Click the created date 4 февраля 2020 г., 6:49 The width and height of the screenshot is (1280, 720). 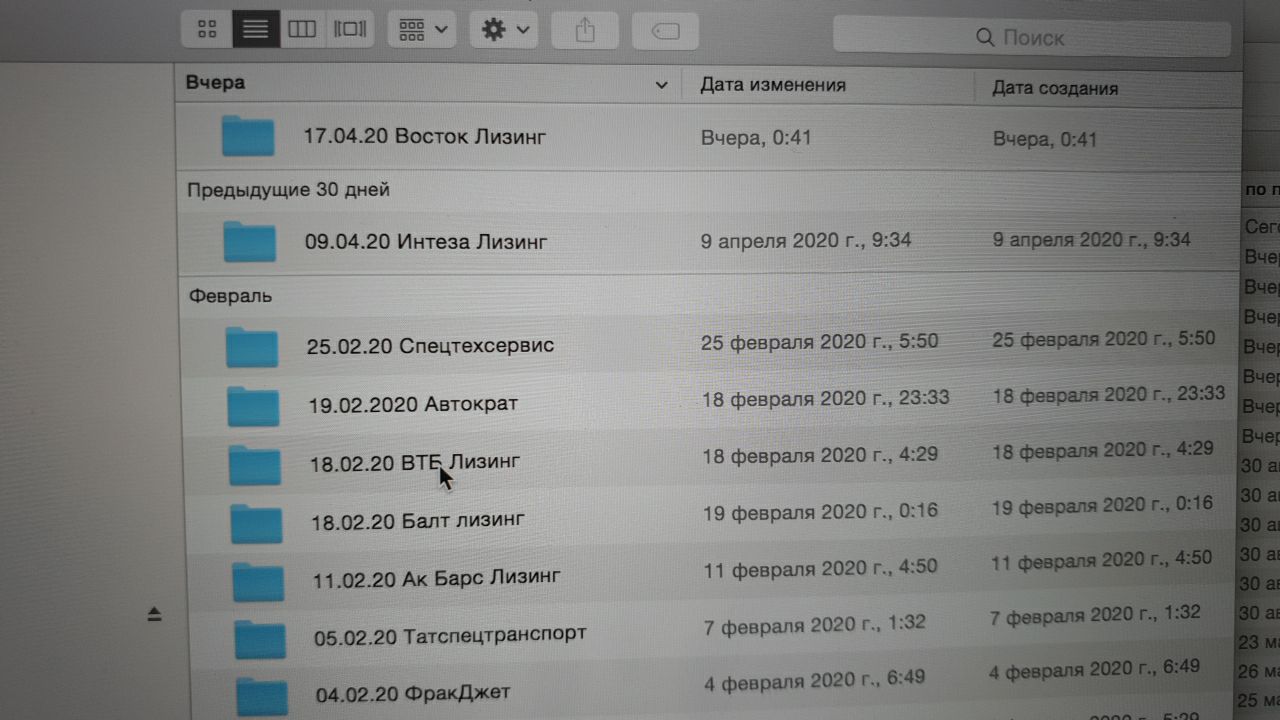pyautogui.click(x=1094, y=669)
